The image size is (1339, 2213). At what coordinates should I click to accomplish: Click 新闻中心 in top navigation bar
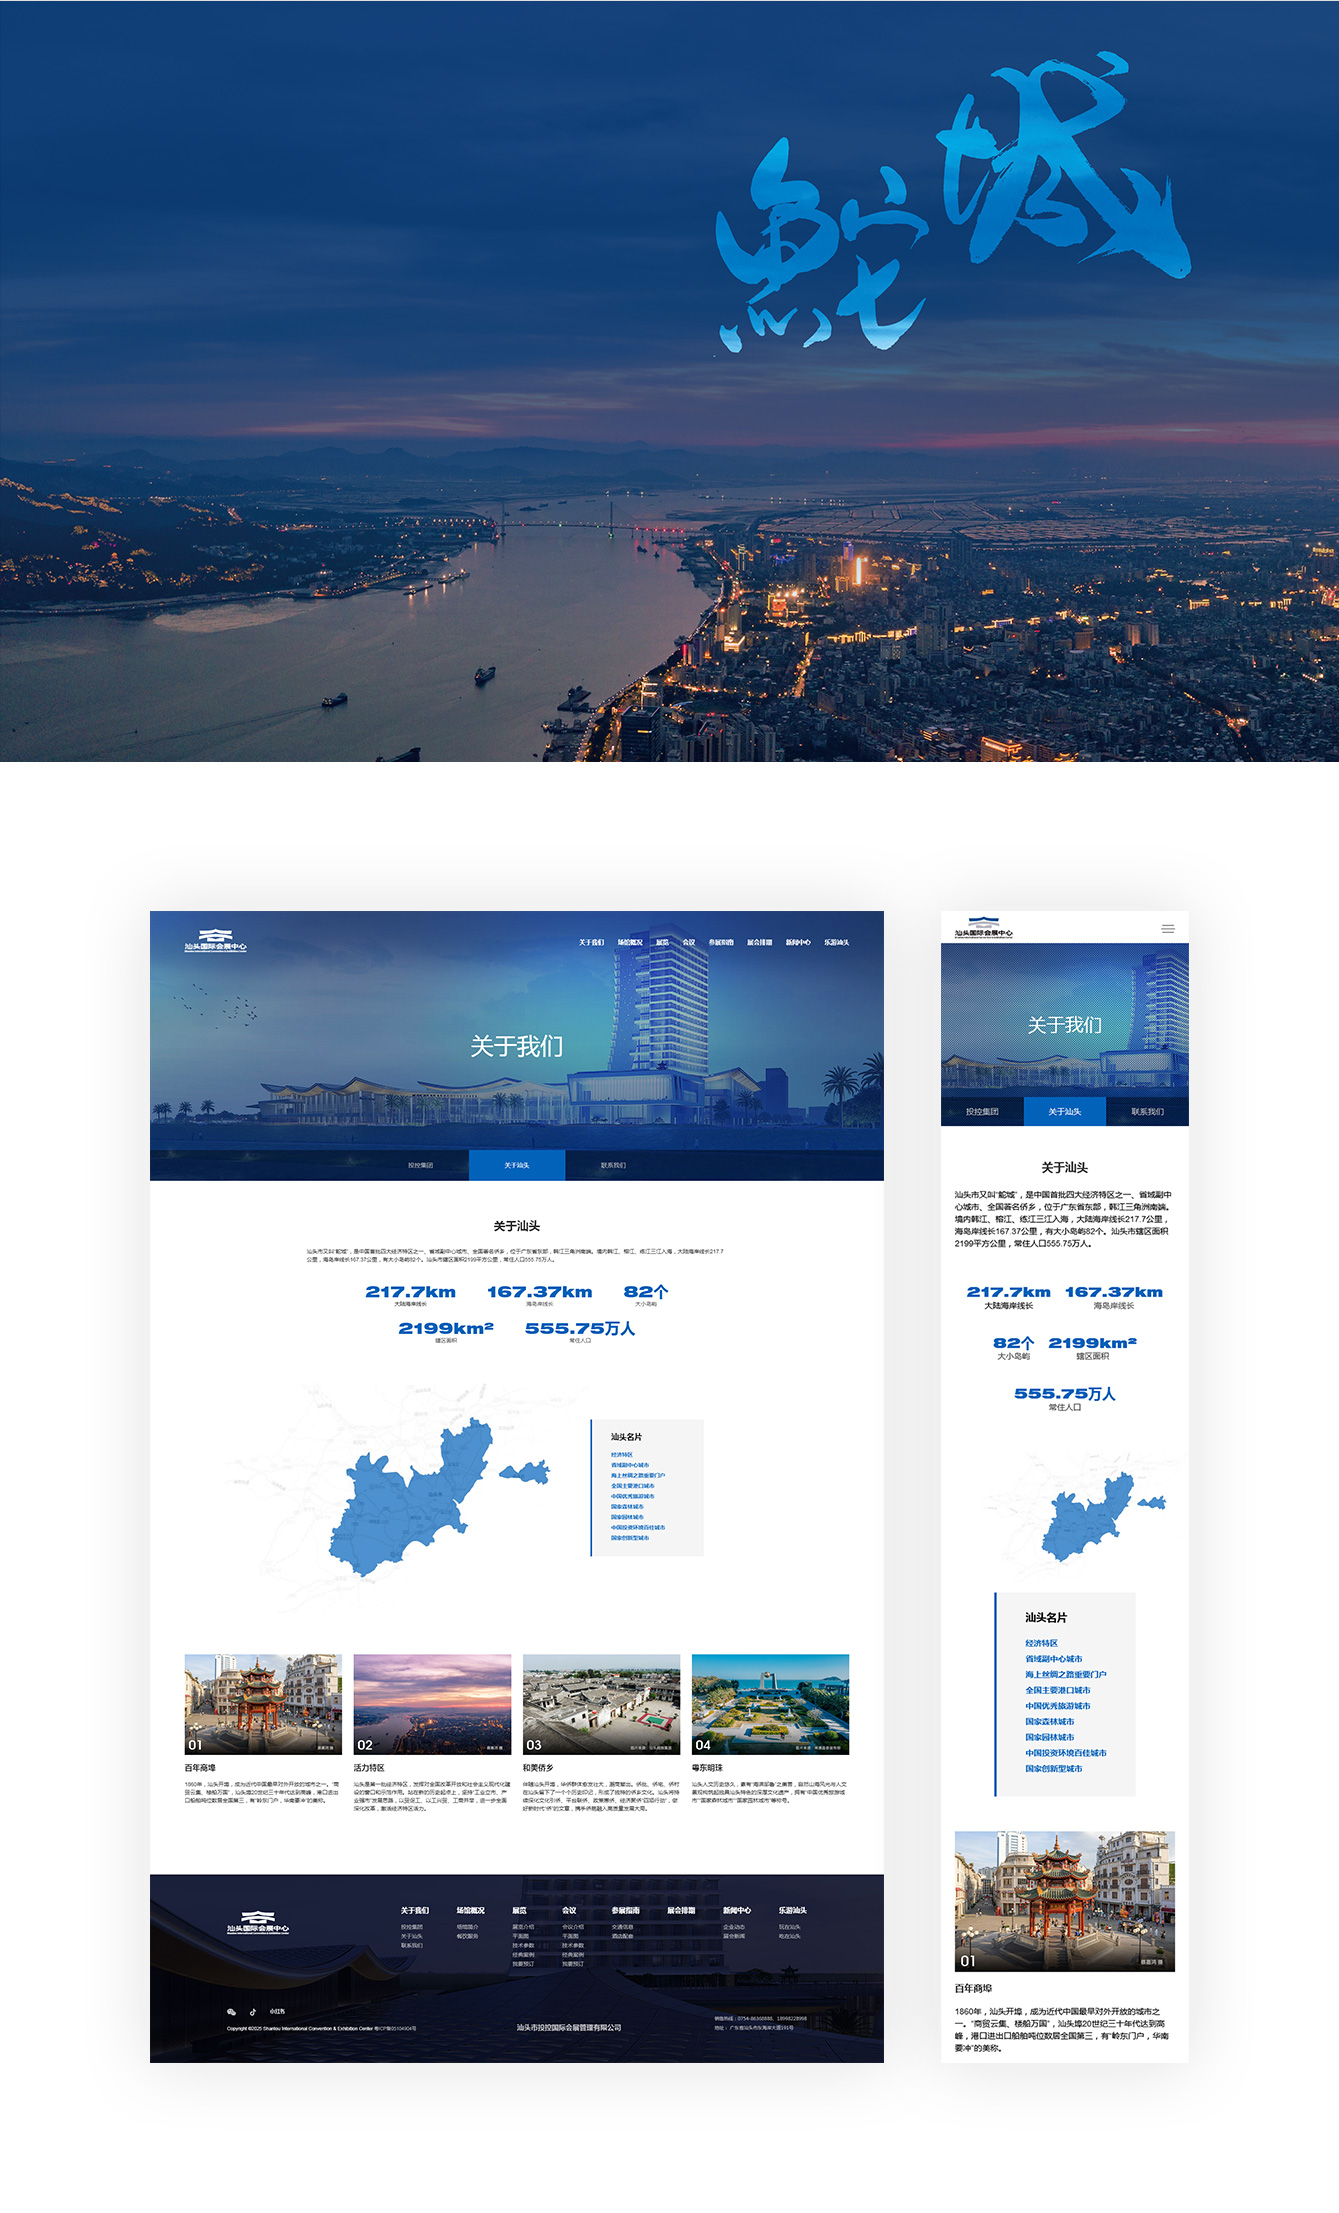(798, 942)
